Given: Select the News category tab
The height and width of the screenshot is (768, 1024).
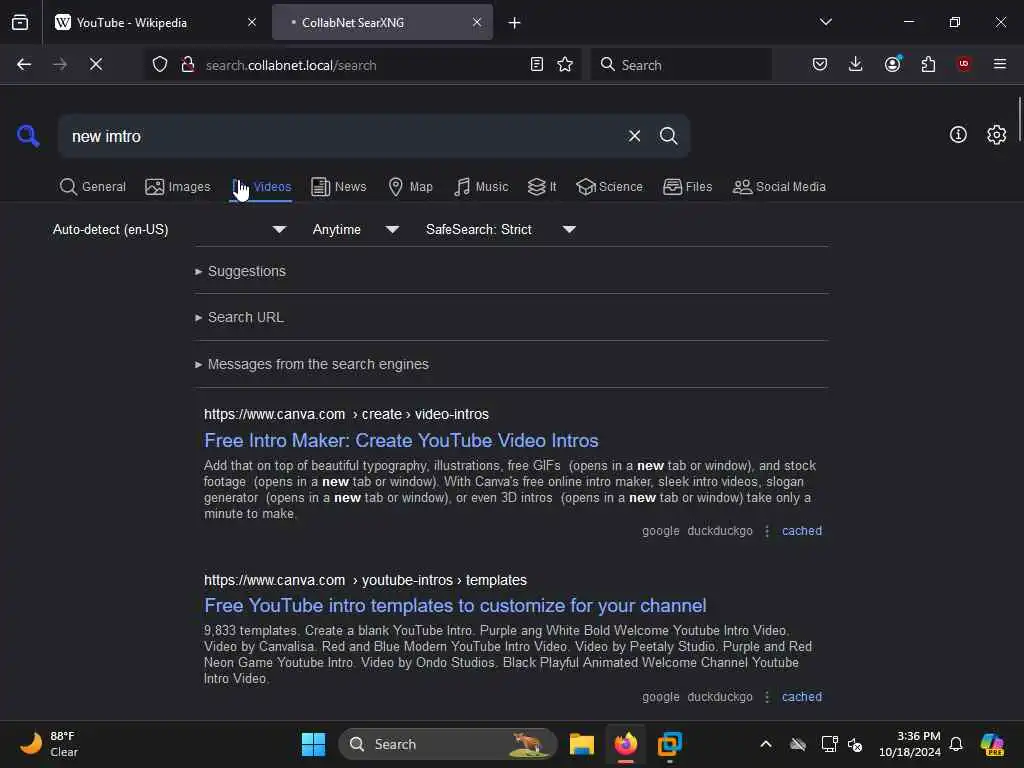Looking at the screenshot, I should tap(338, 187).
